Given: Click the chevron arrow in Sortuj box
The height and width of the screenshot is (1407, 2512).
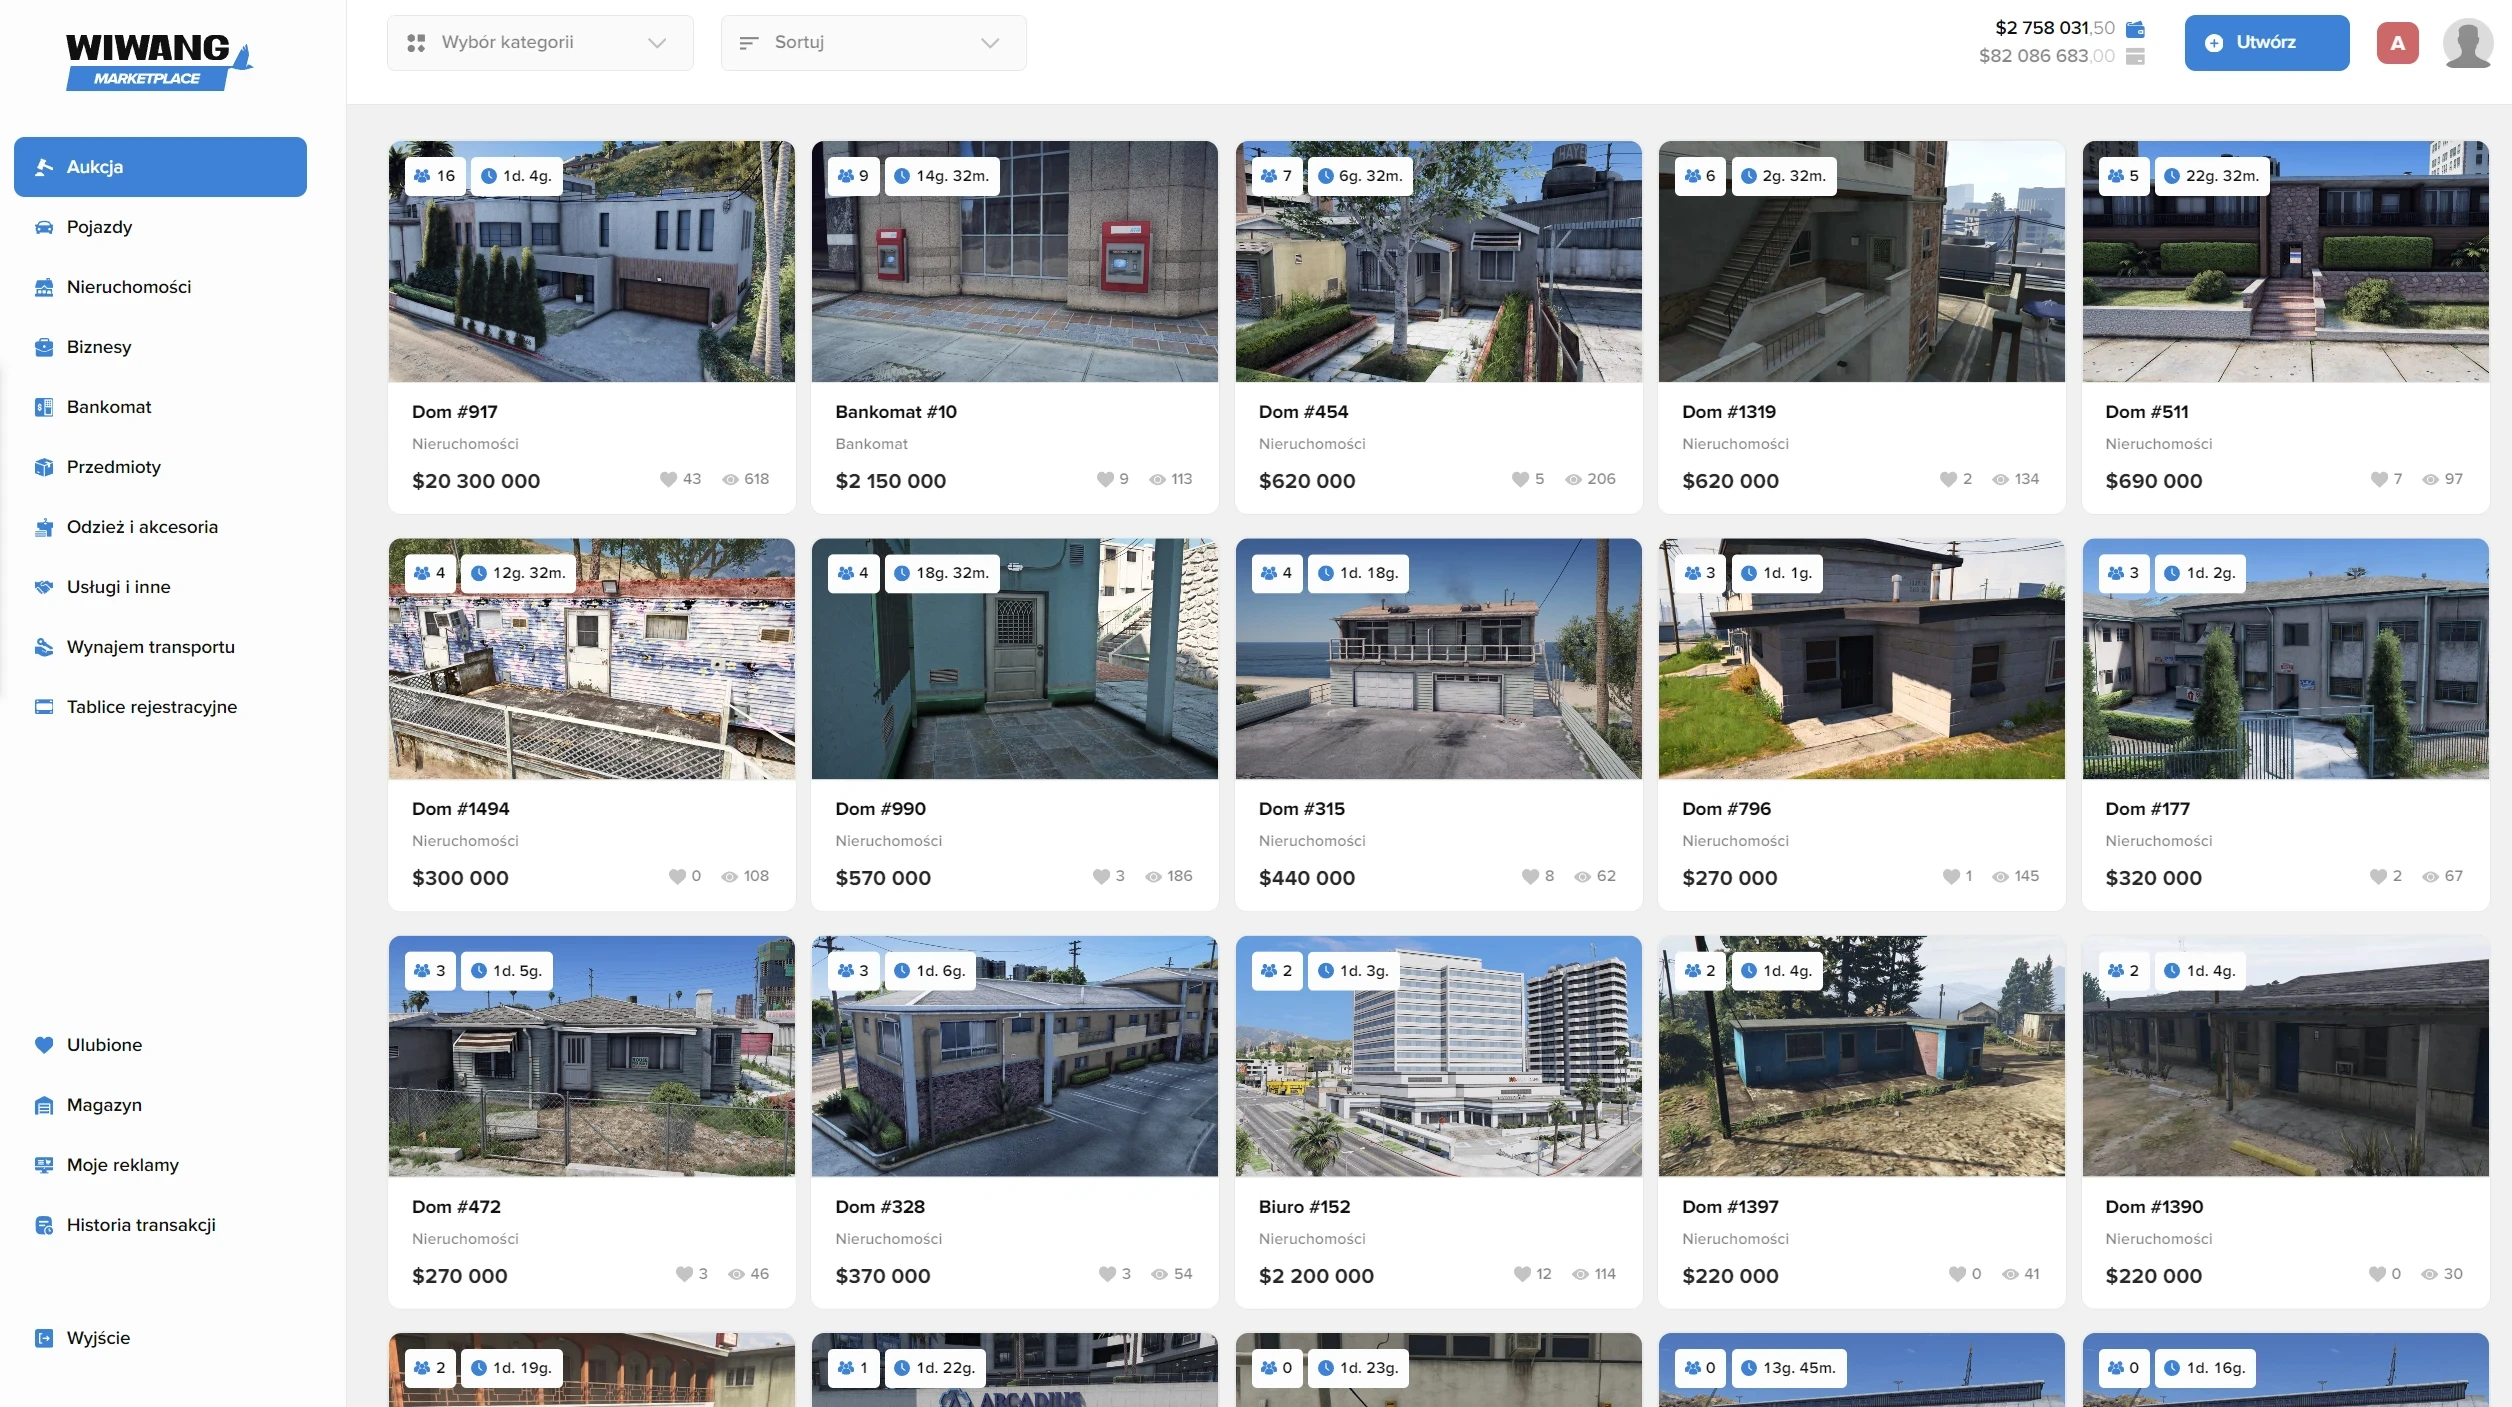Looking at the screenshot, I should pyautogui.click(x=990, y=43).
